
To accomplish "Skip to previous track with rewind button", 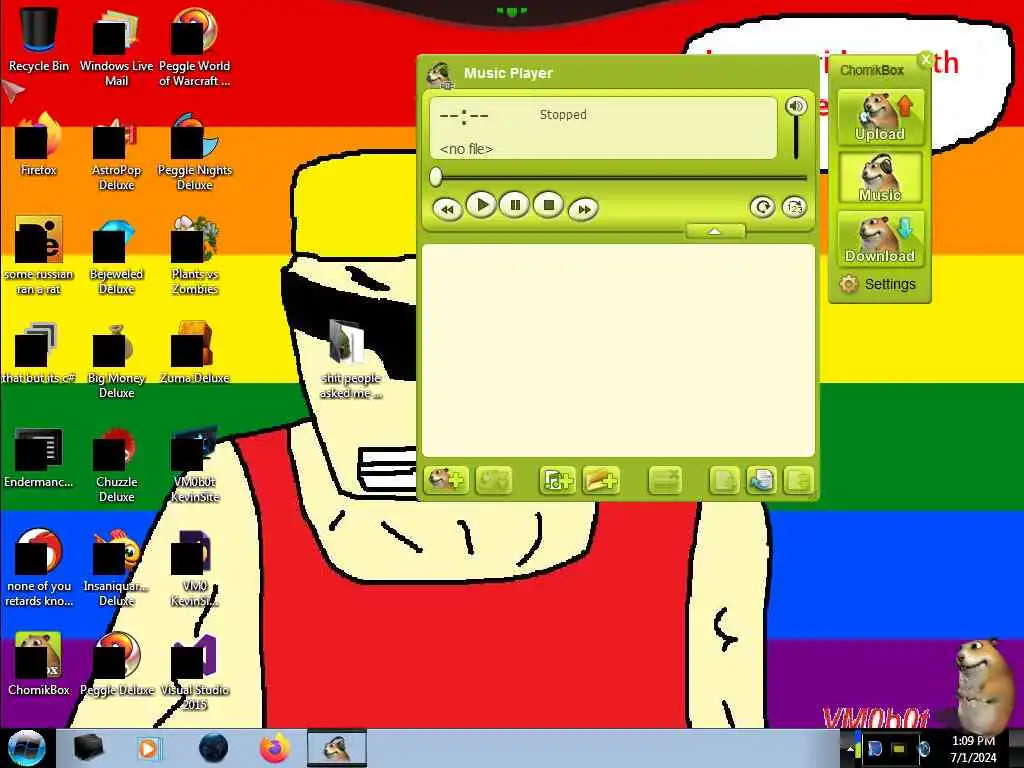I will tap(447, 210).
